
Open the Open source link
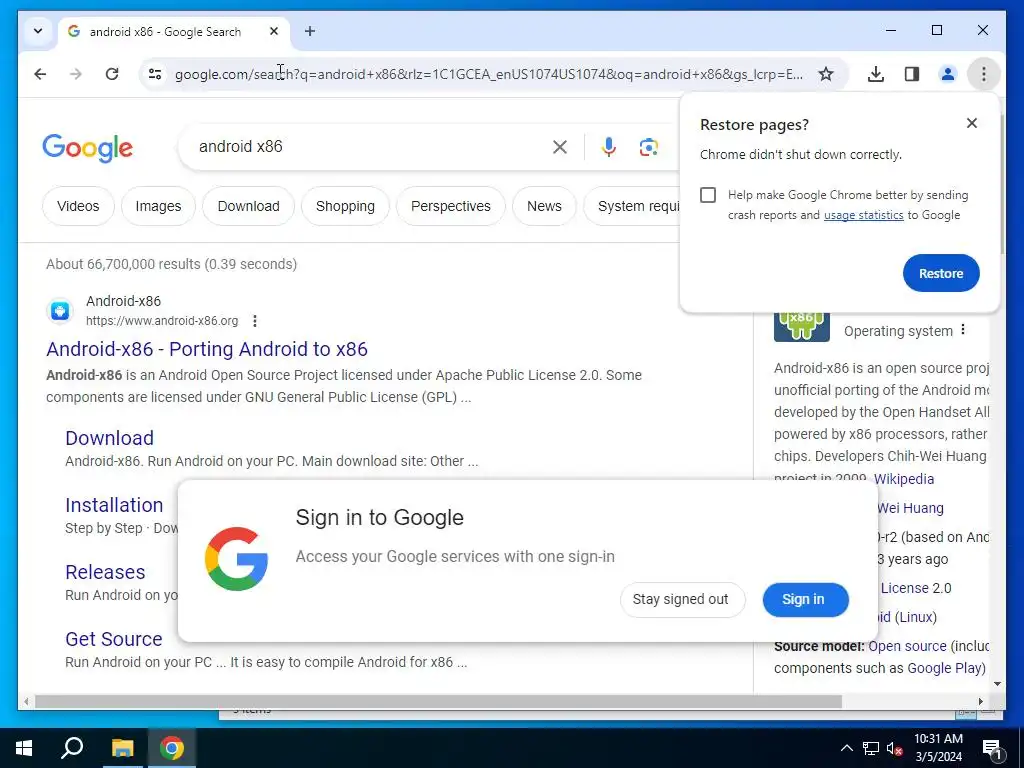[x=907, y=646]
